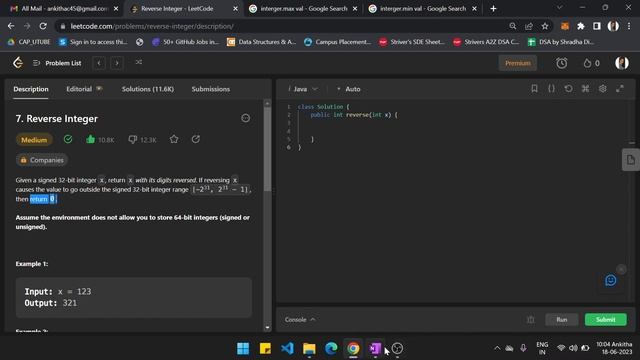Open the LeetCode profile avatar

(622, 63)
